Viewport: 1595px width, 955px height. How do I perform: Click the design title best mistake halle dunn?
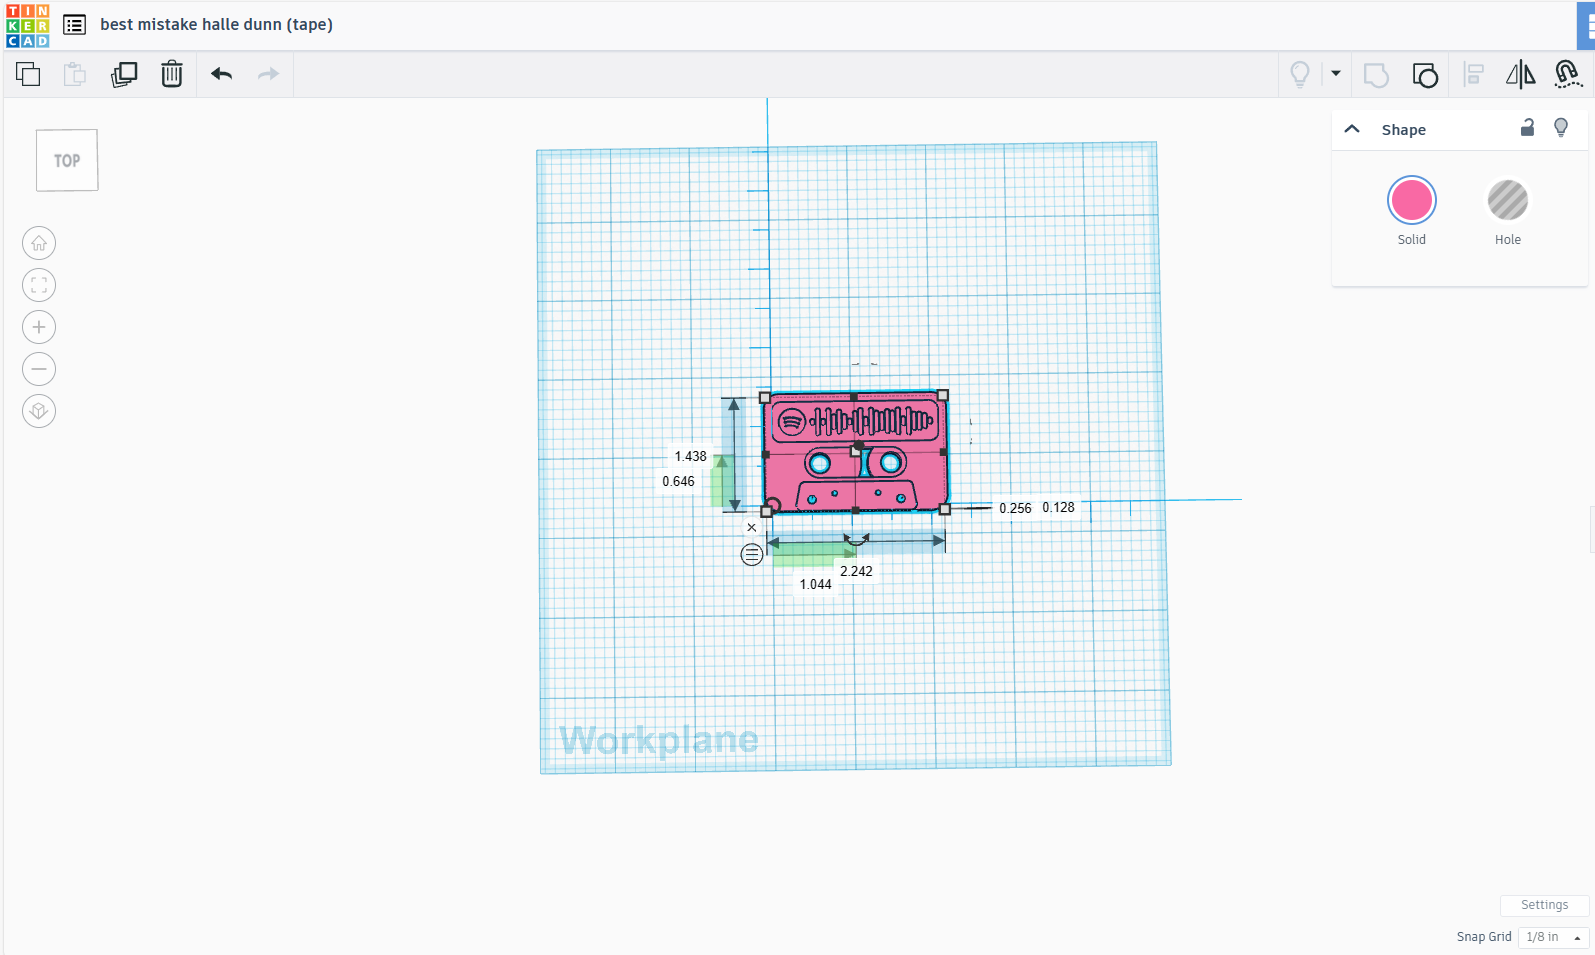coord(216,24)
